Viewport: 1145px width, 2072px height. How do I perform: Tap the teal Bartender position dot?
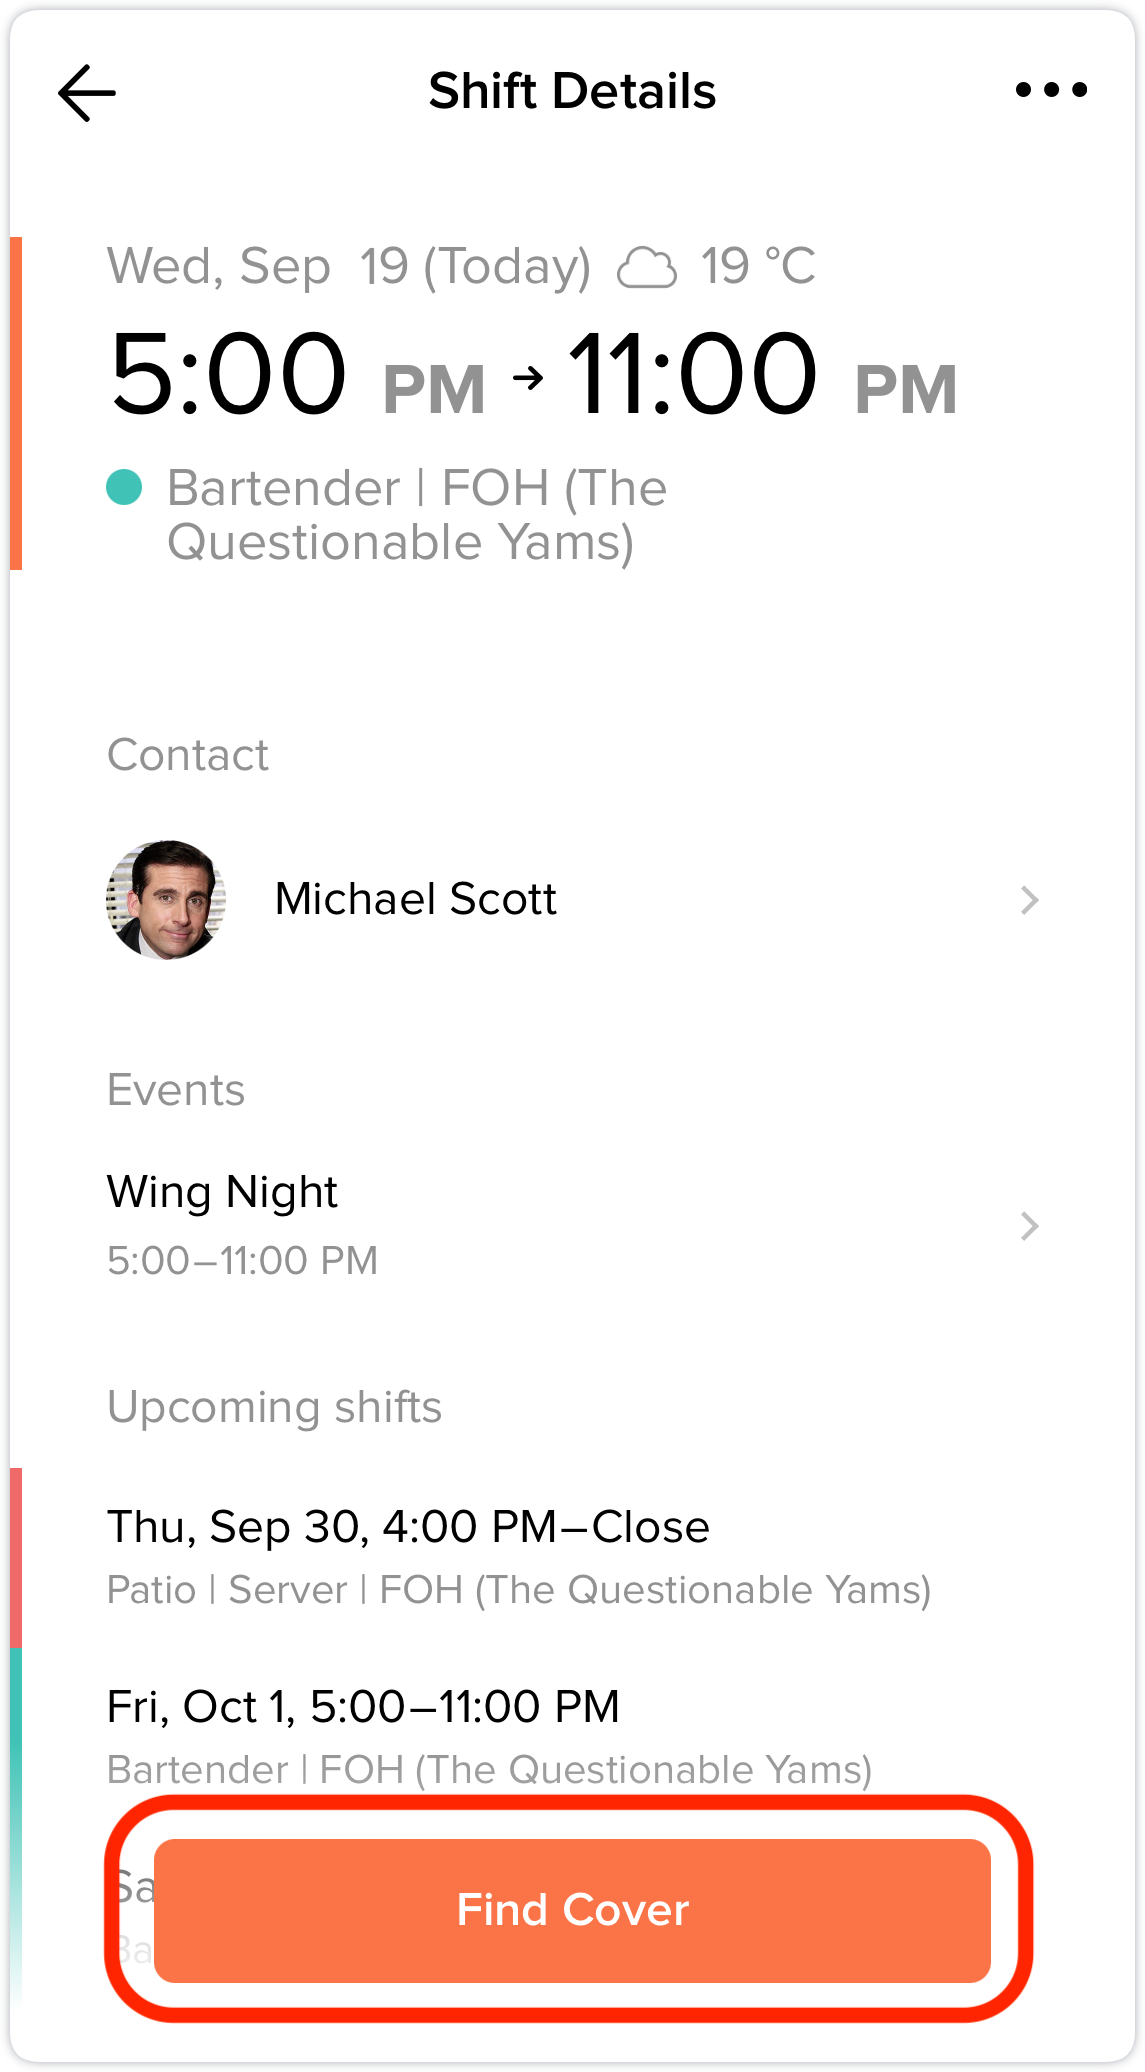coord(125,488)
